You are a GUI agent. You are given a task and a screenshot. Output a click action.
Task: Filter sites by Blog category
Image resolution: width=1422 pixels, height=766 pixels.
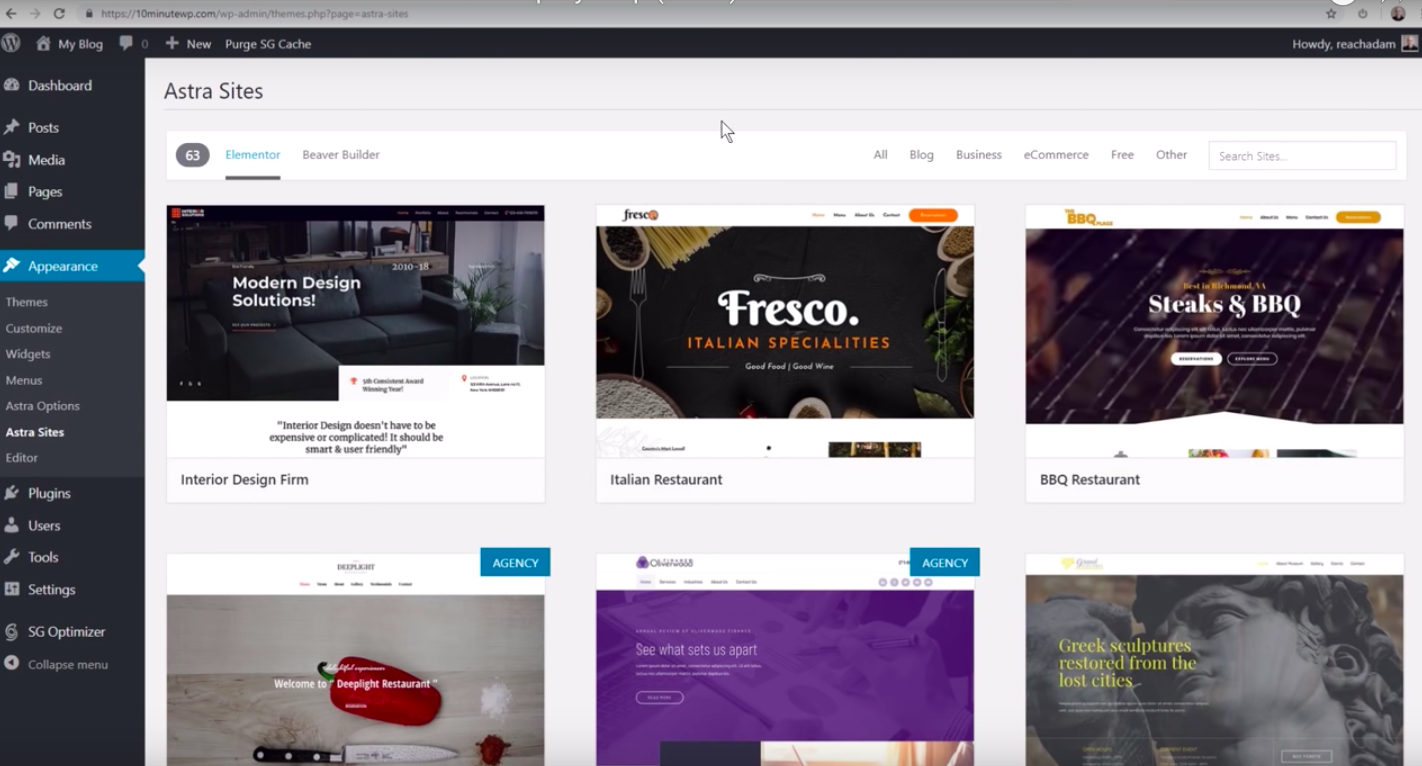pos(921,155)
